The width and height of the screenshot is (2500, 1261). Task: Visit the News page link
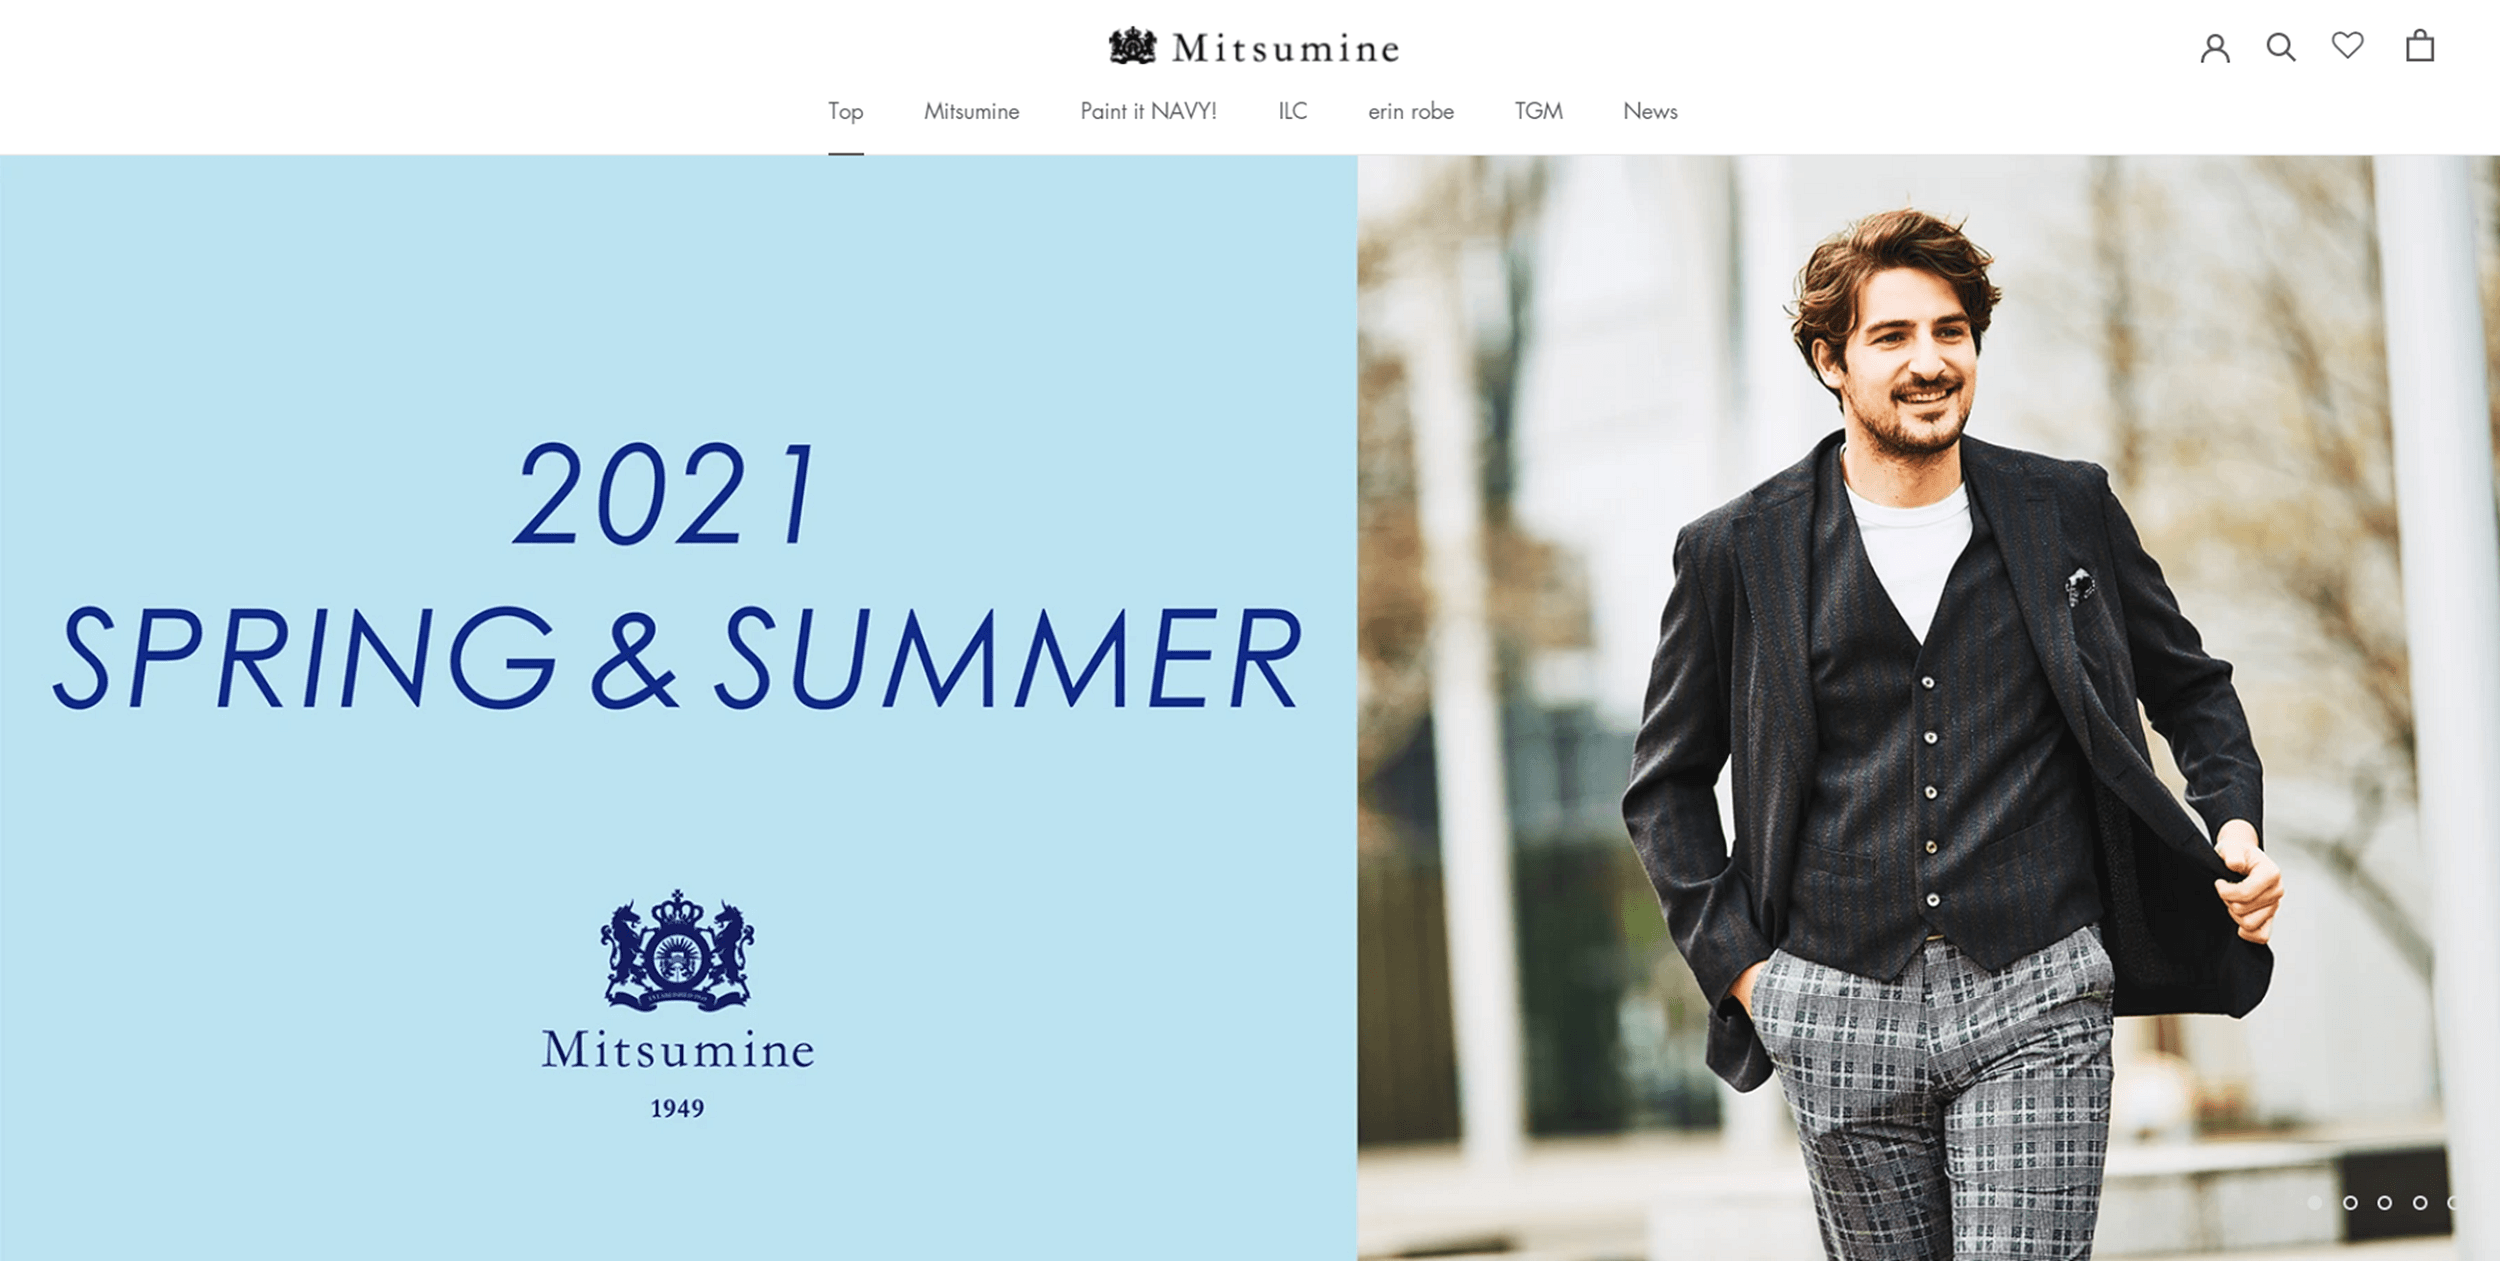[1650, 111]
